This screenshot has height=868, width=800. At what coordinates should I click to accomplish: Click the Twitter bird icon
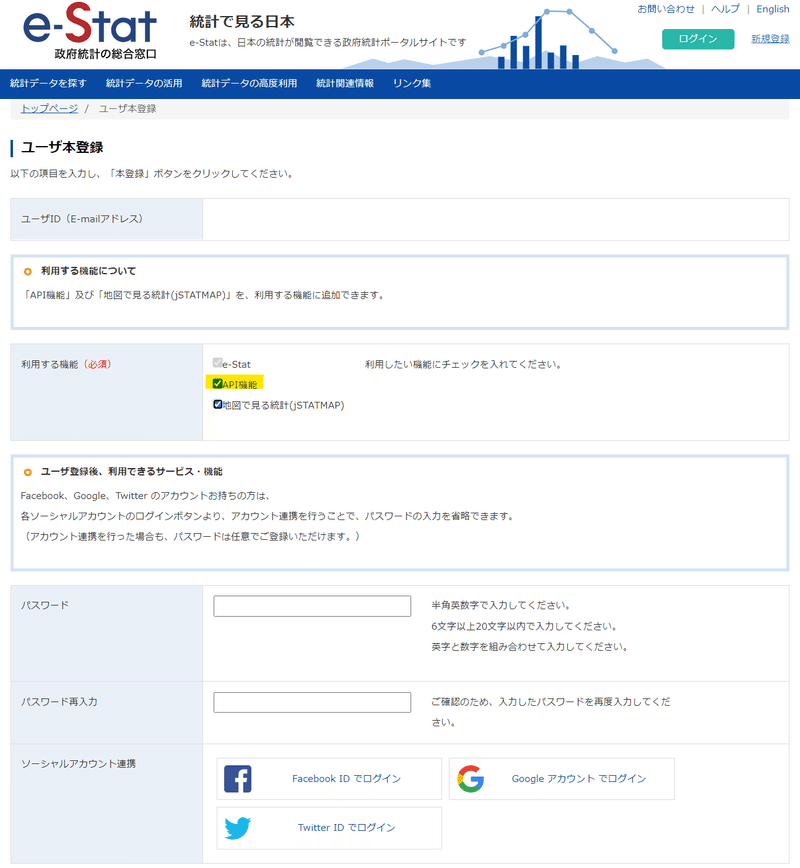pyautogui.click(x=239, y=828)
